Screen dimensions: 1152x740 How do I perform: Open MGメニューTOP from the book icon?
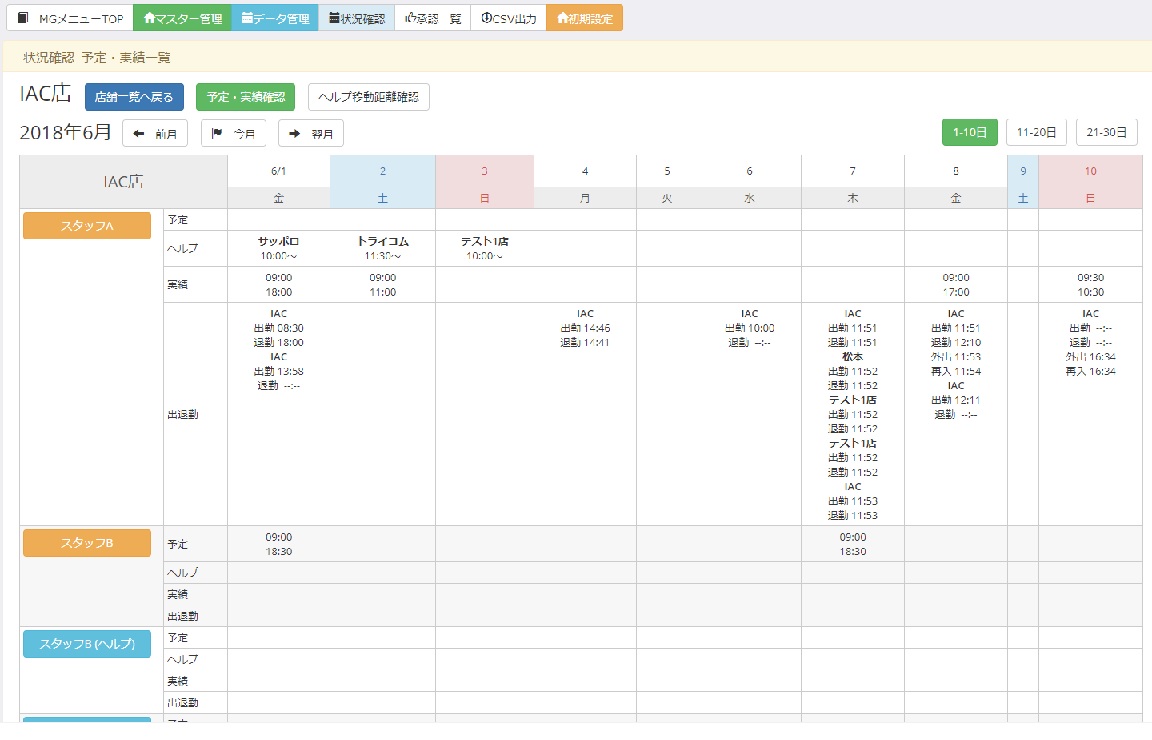pos(24,18)
